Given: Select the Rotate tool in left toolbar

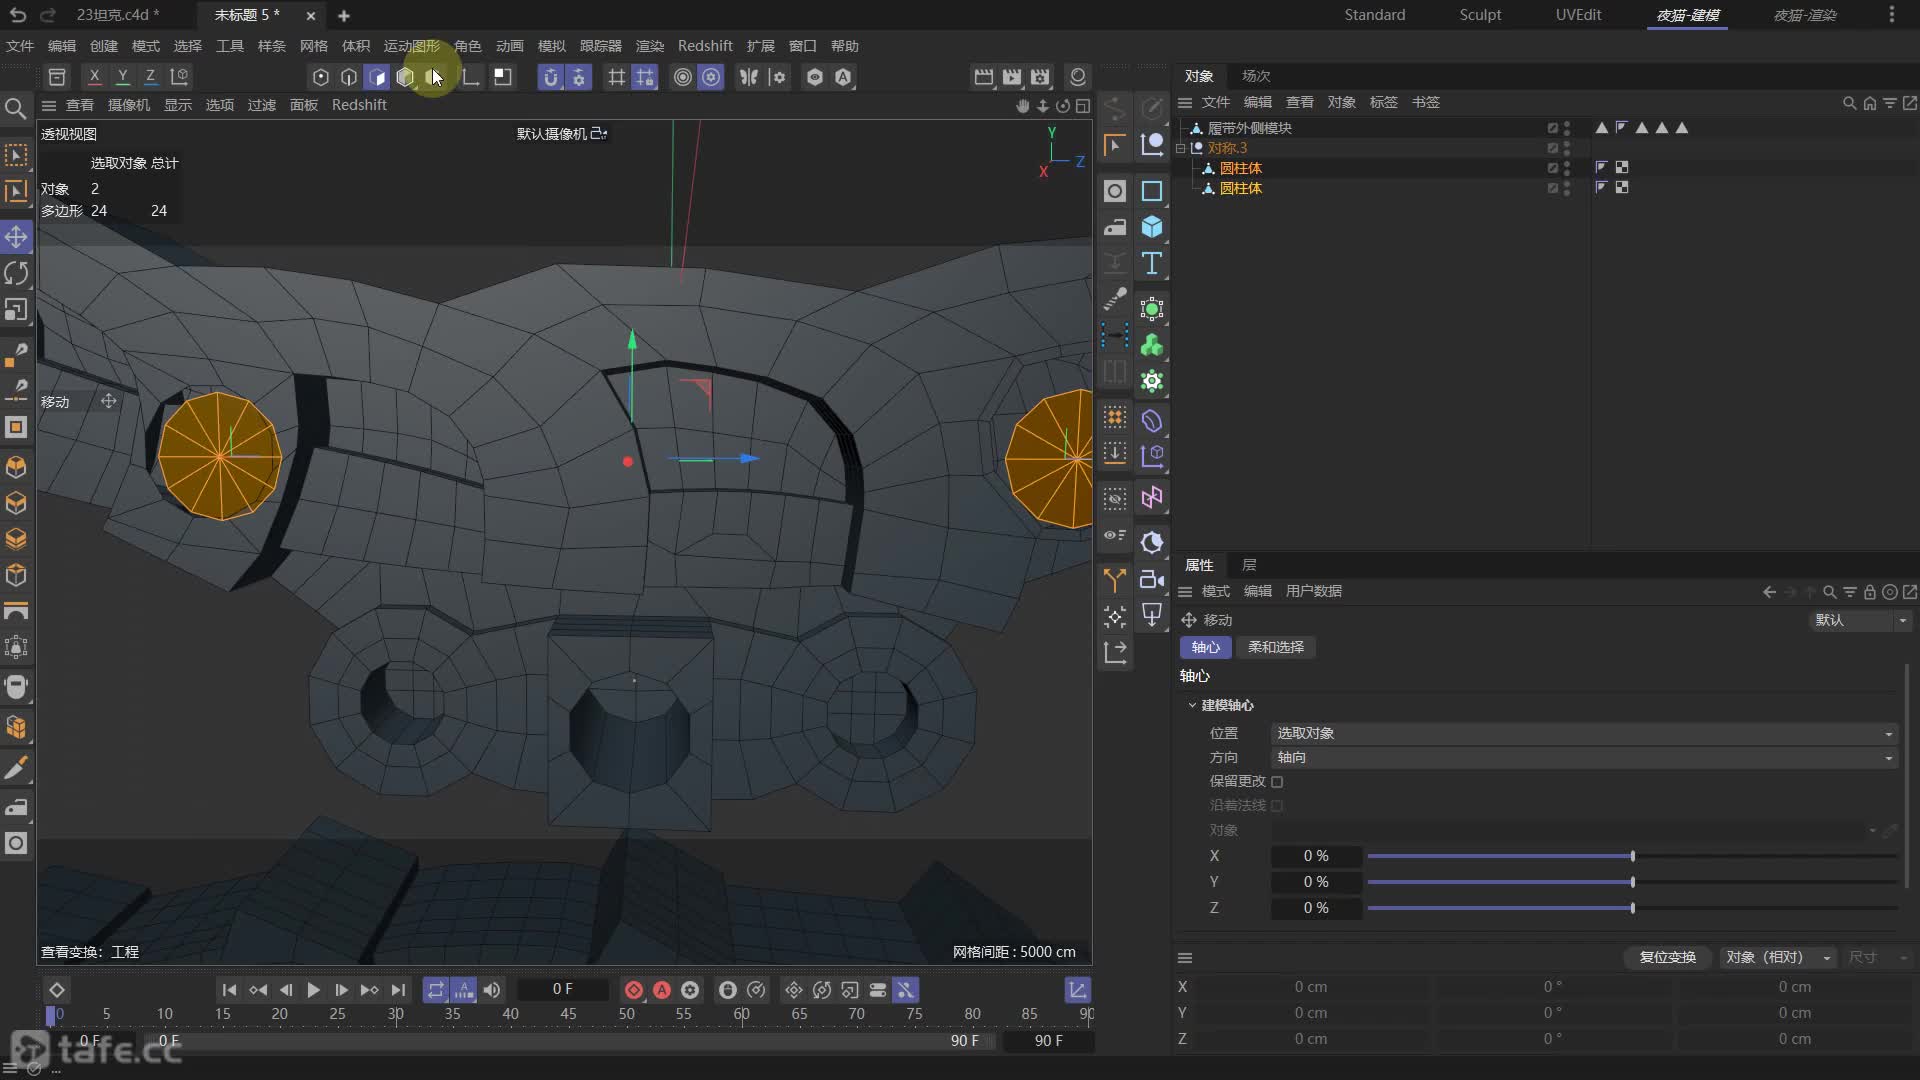Looking at the screenshot, I should click(17, 273).
